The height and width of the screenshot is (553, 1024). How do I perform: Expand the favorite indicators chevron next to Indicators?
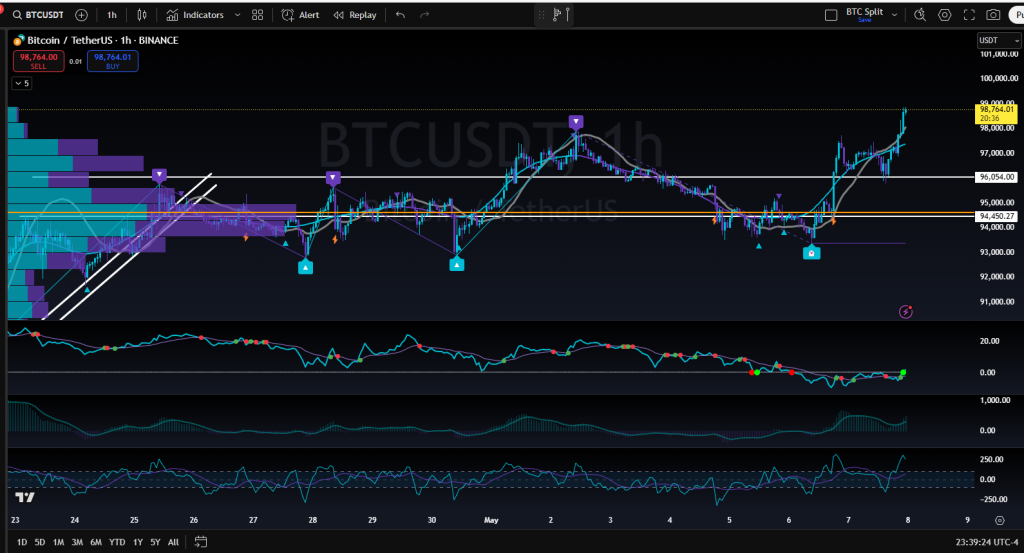pos(237,14)
